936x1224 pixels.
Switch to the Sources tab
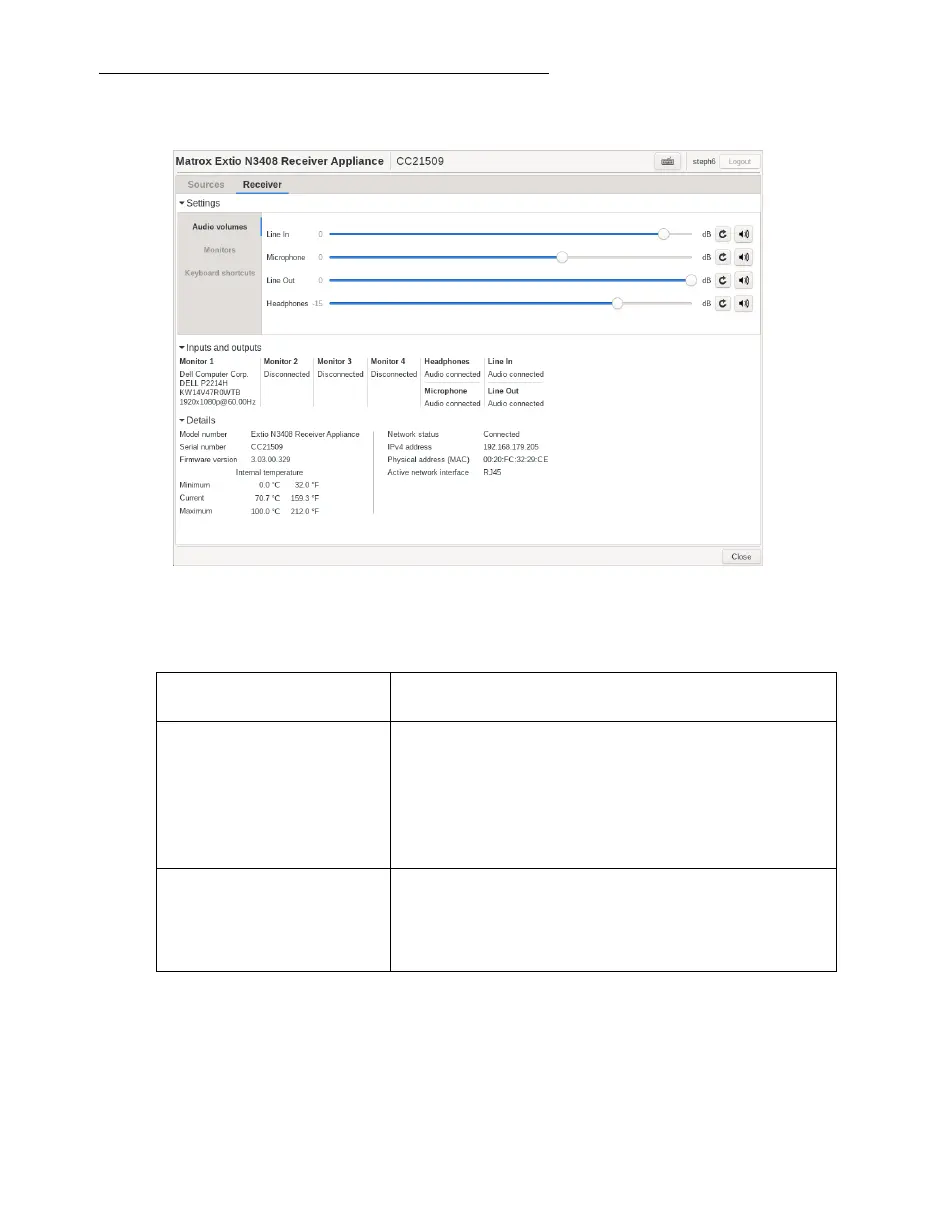tap(206, 185)
